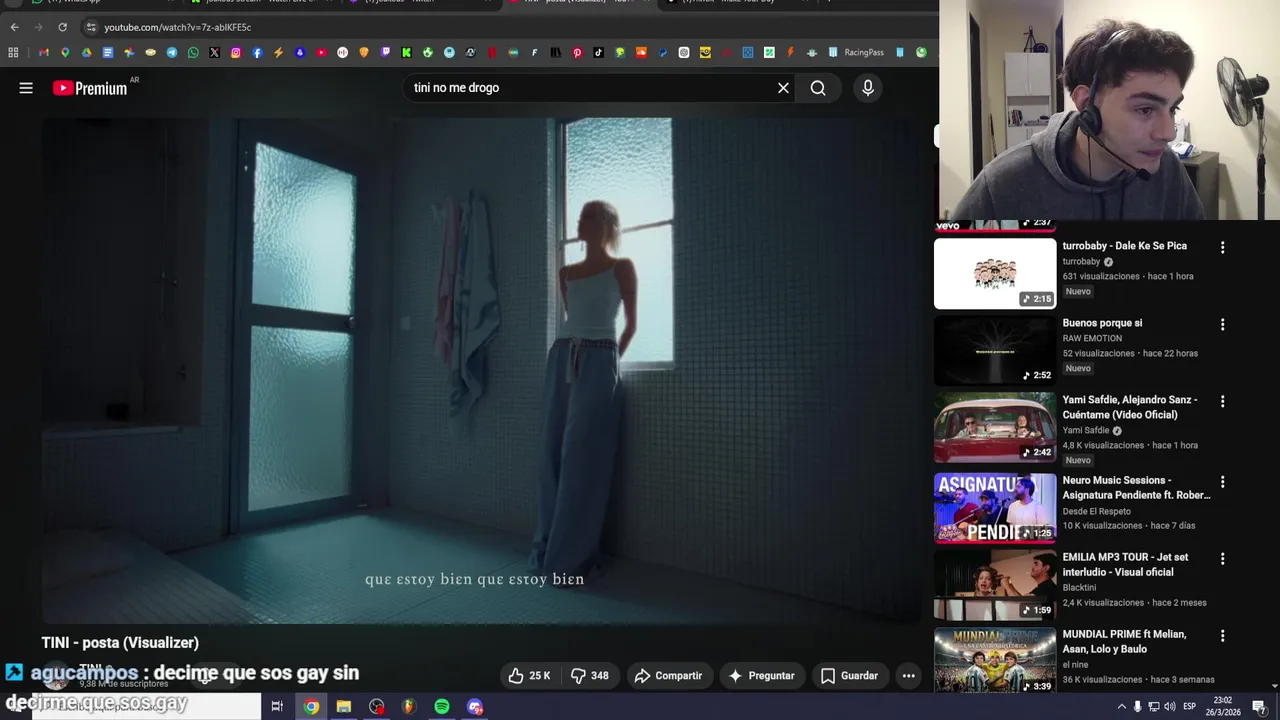Open the 23:02 clock and calendar
Viewport: 1280px width, 720px height.
click(1222, 706)
